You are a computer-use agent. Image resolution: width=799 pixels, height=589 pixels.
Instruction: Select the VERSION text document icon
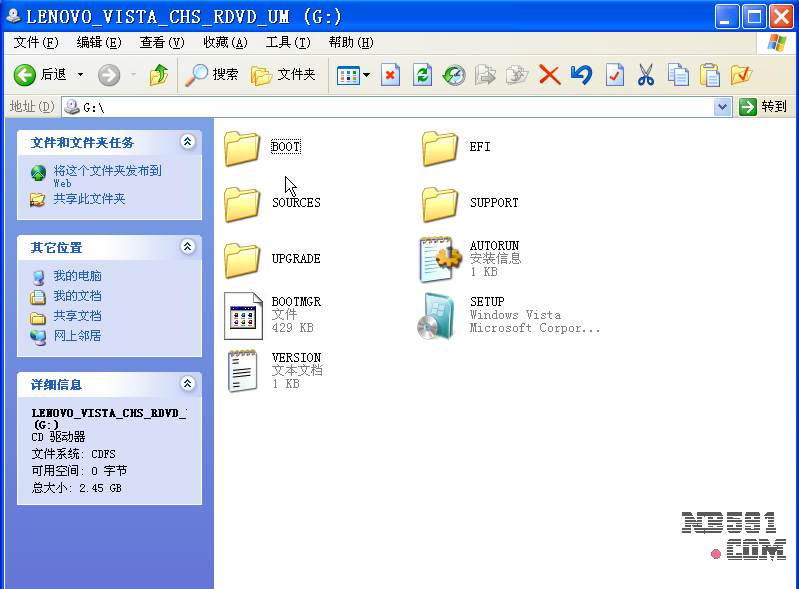242,370
